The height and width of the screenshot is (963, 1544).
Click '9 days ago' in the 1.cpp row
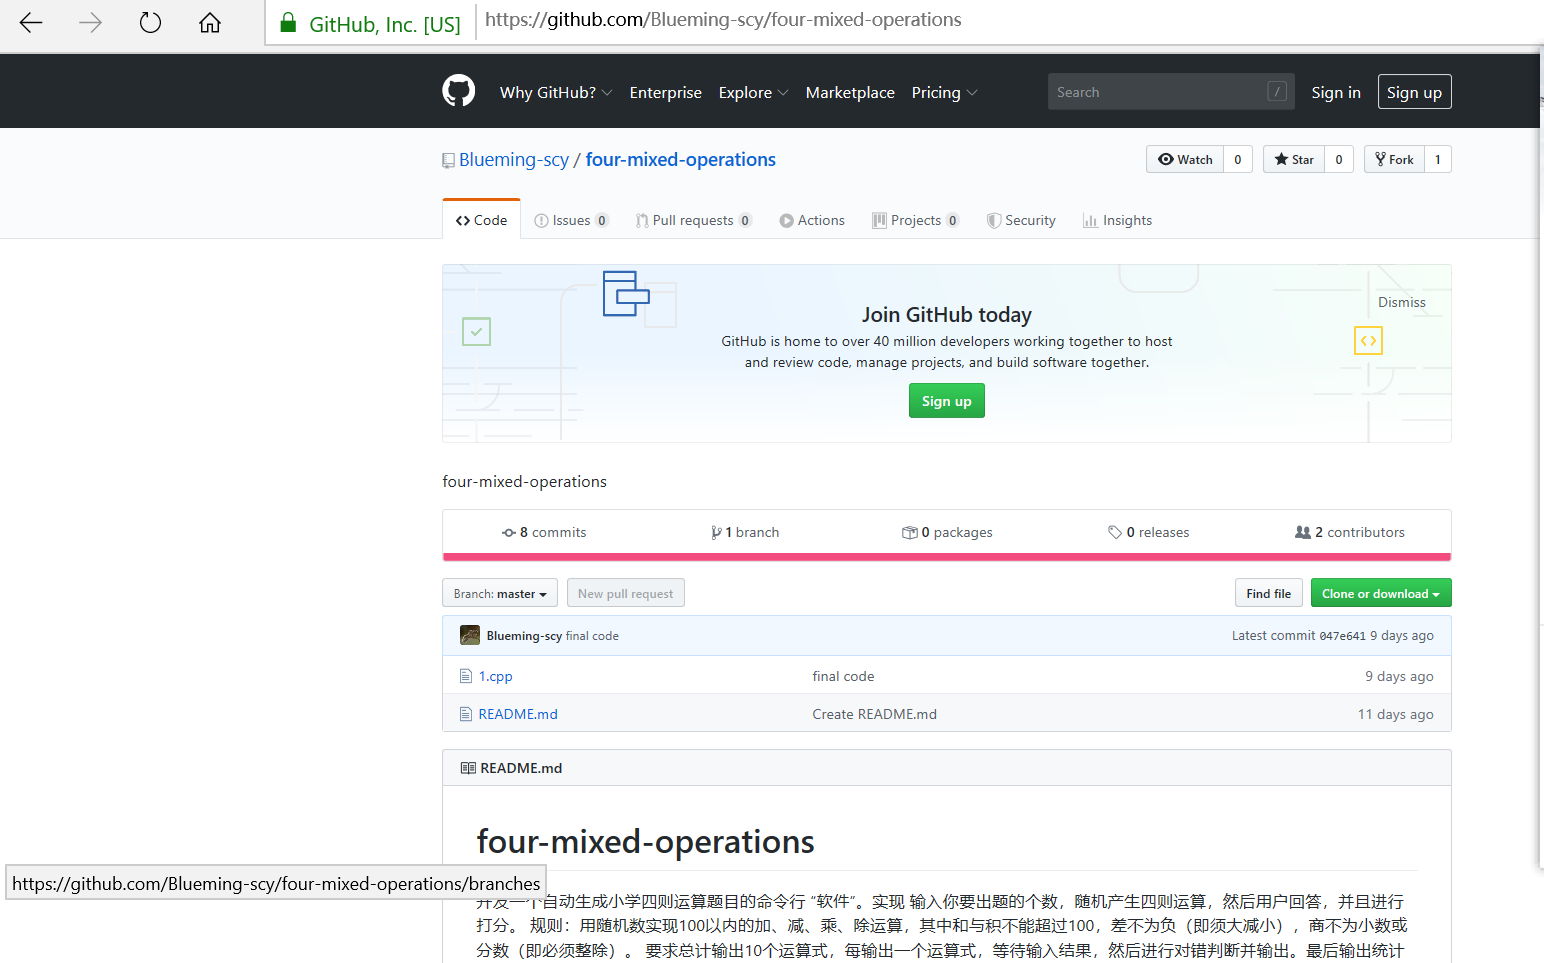coord(1399,676)
